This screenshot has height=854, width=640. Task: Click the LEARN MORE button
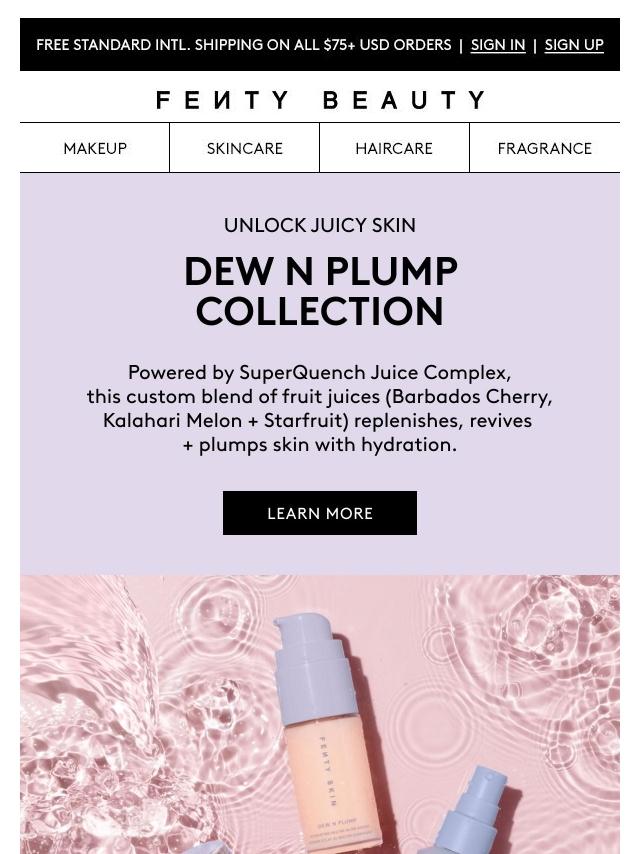[x=320, y=513]
